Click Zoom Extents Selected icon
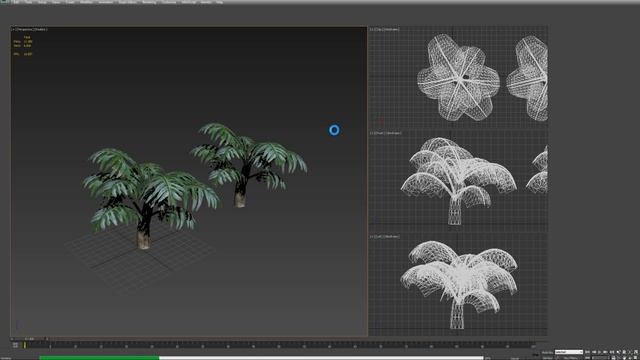 [630, 352]
